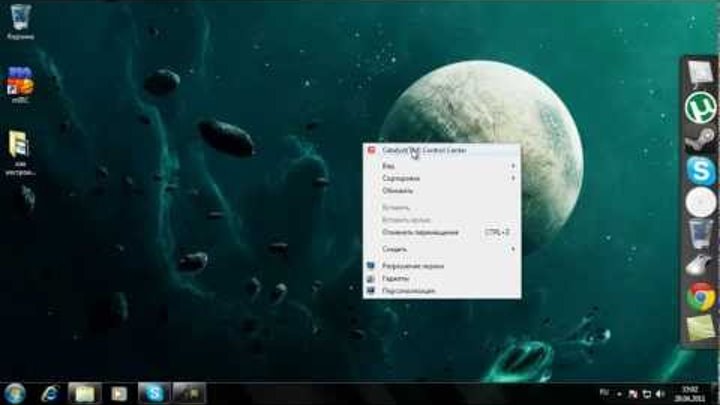Open Skype in the side dock
Image resolution: width=720 pixels, height=405 pixels.
click(699, 171)
